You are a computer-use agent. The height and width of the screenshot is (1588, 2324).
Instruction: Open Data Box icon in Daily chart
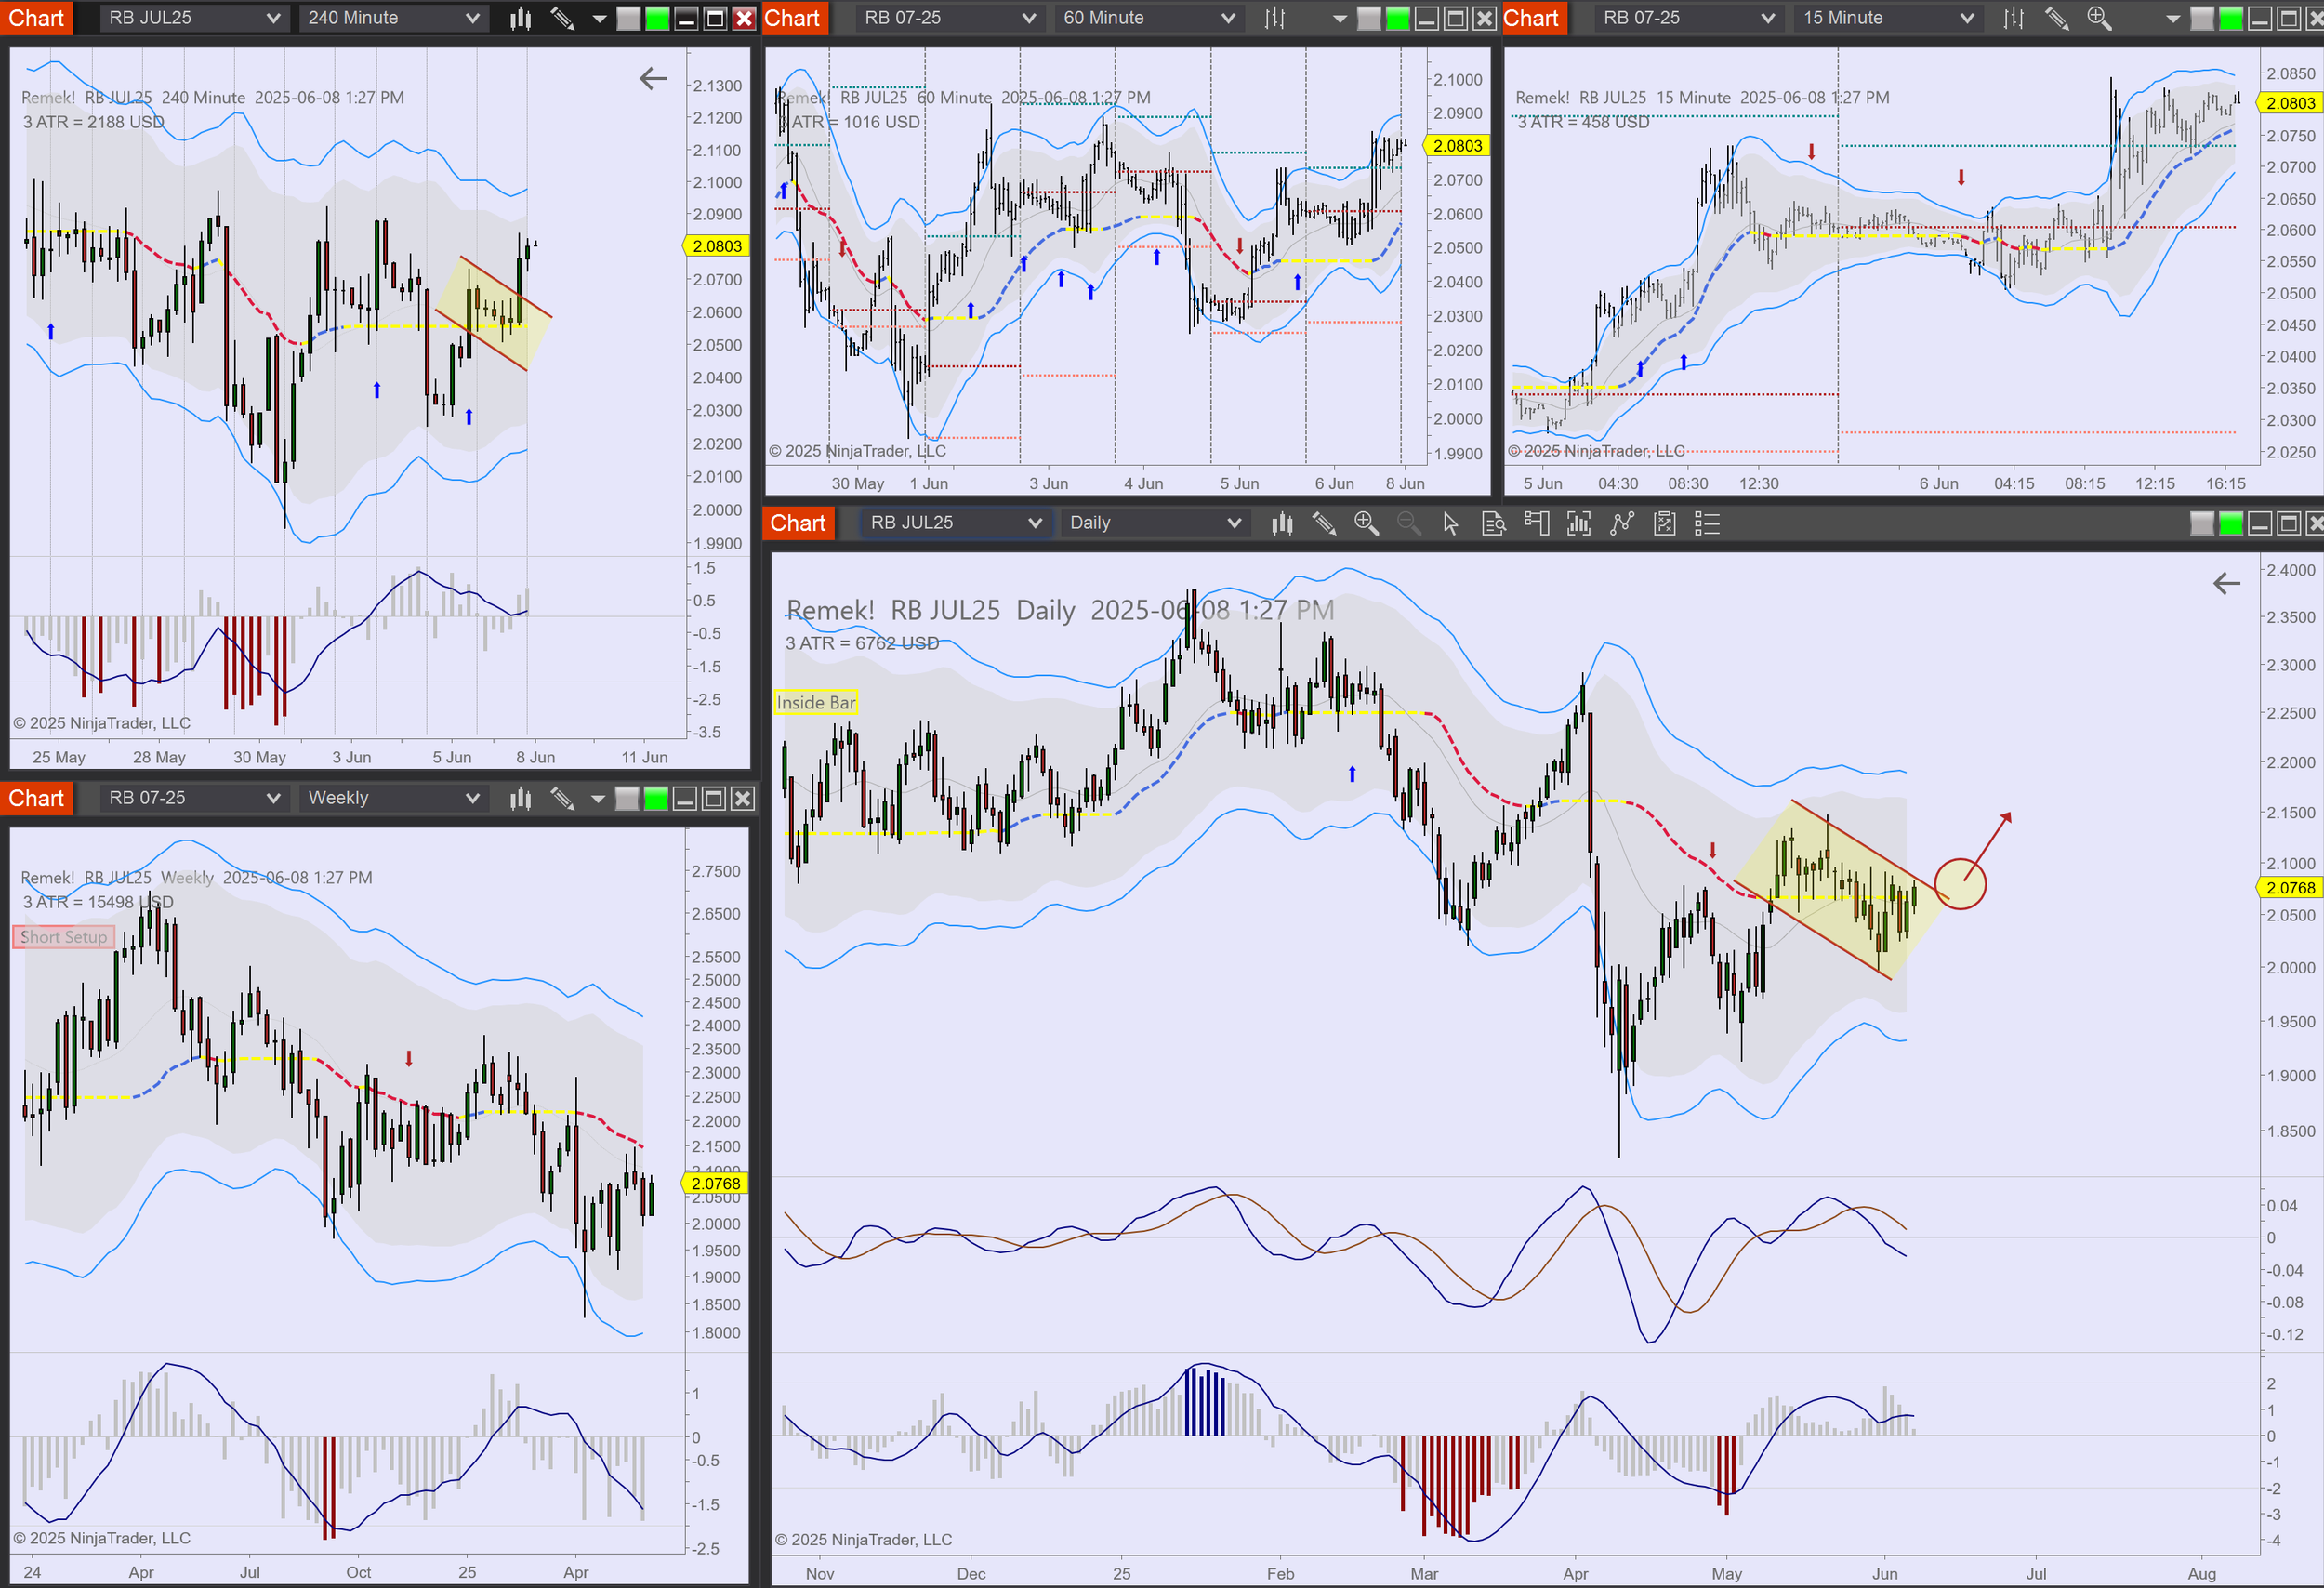click(1494, 523)
